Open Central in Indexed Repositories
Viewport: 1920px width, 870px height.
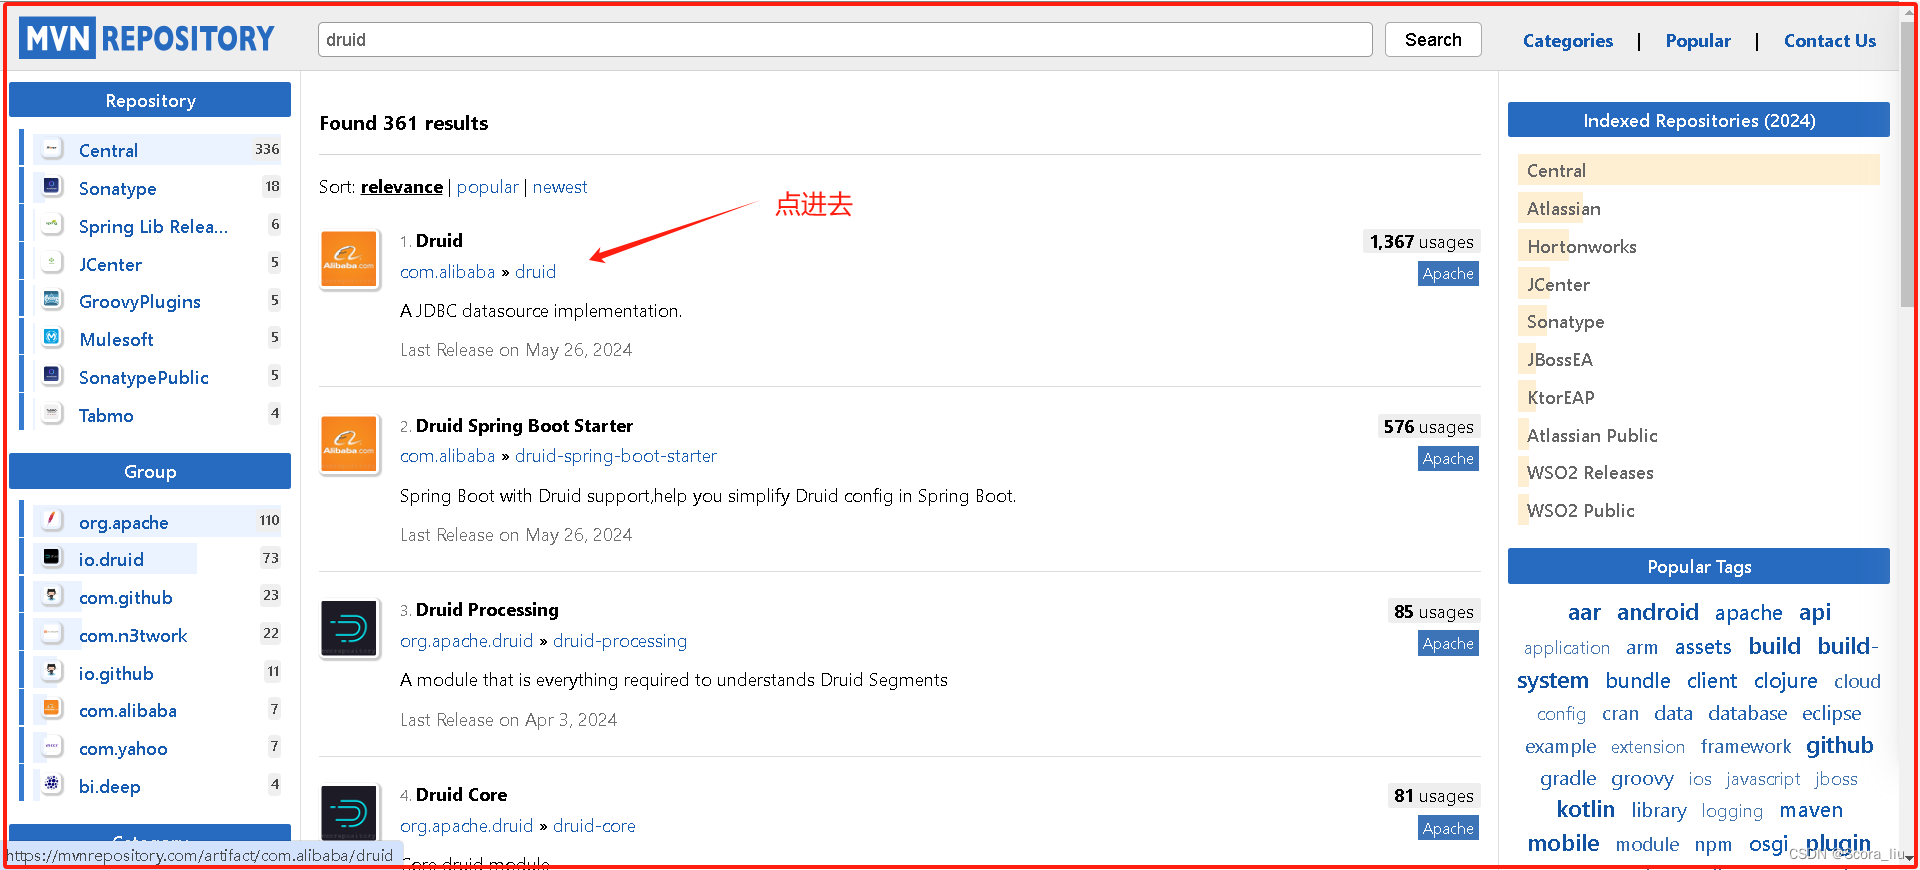click(x=1556, y=171)
